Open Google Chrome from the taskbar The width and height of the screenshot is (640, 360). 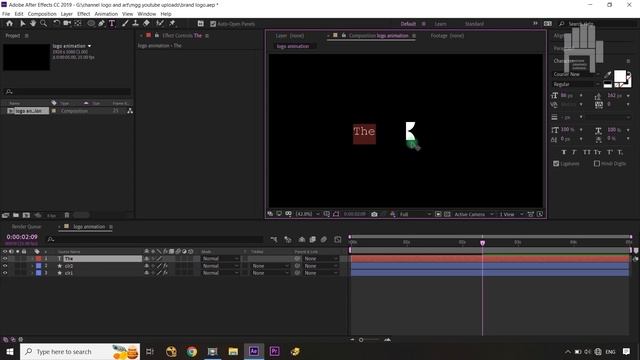point(192,351)
